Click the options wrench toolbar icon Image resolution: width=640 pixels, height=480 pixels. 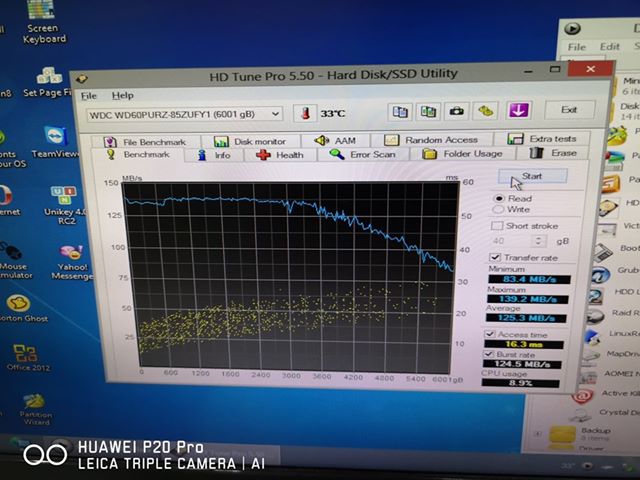tap(486, 111)
